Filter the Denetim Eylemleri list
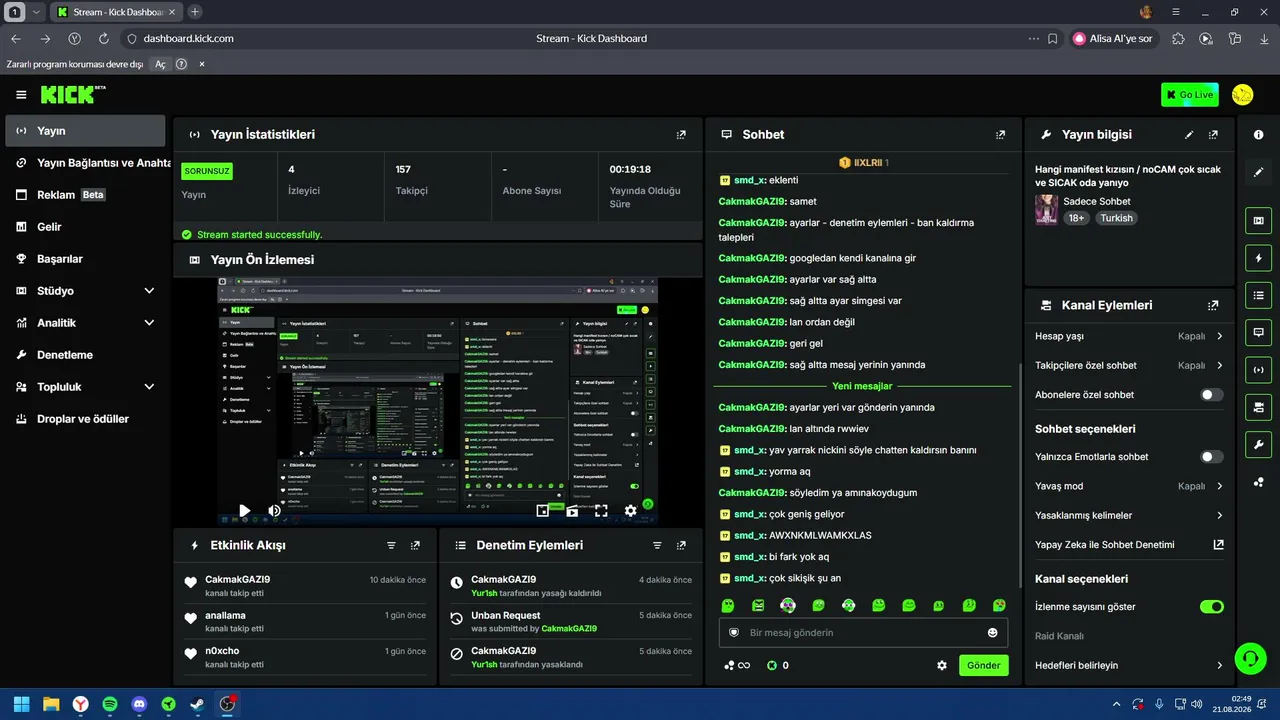1280x720 pixels. pos(657,545)
